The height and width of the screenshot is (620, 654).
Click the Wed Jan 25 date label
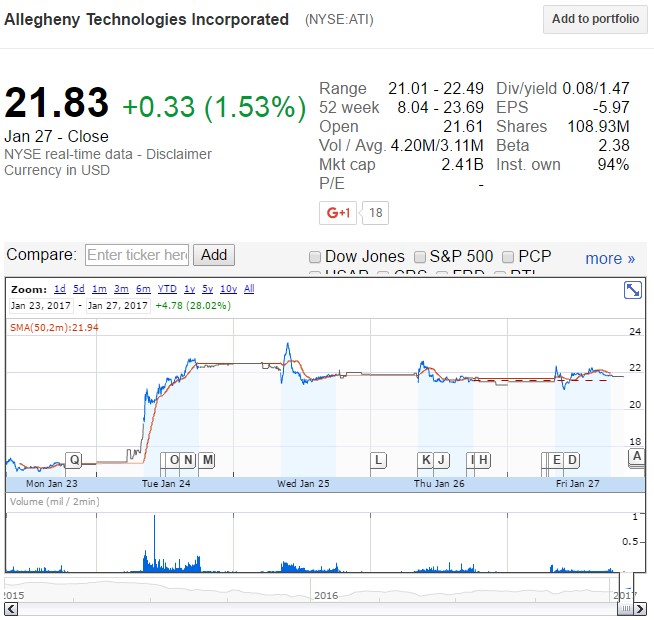coord(303,484)
